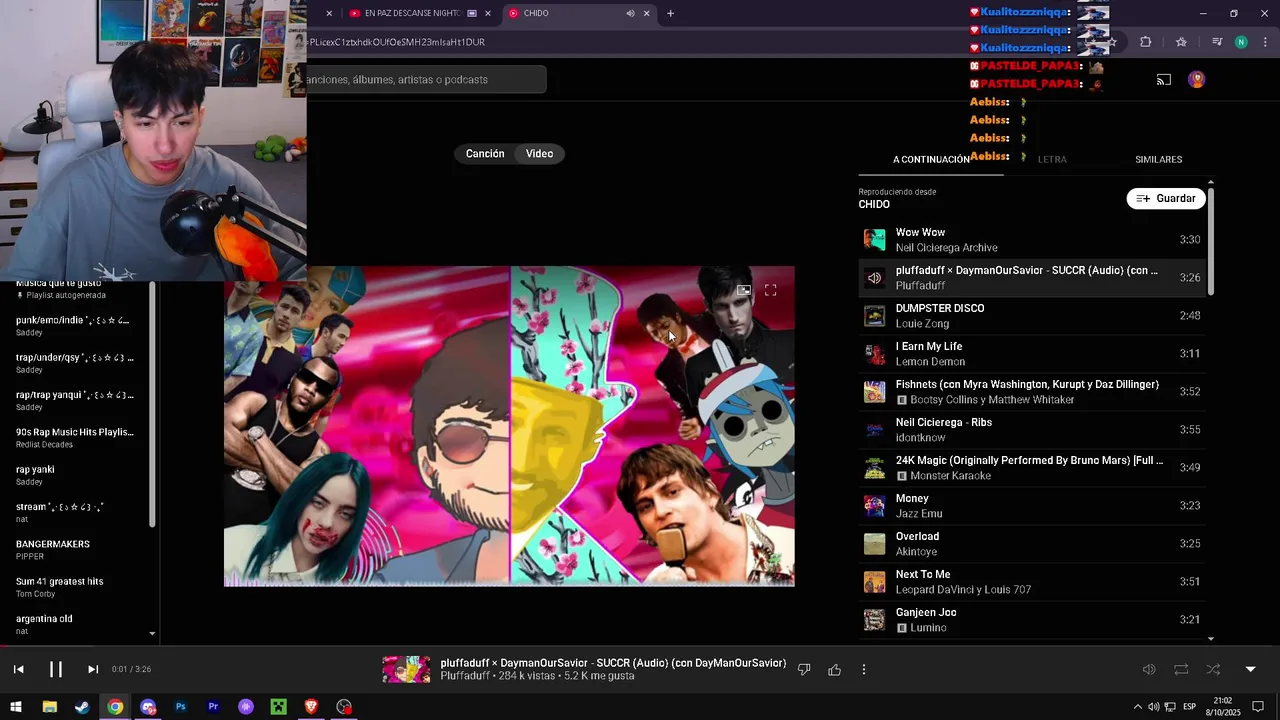Select Neil Cicierega - Ribs track
Image resolution: width=1280 pixels, height=720 pixels.
click(x=1032, y=430)
